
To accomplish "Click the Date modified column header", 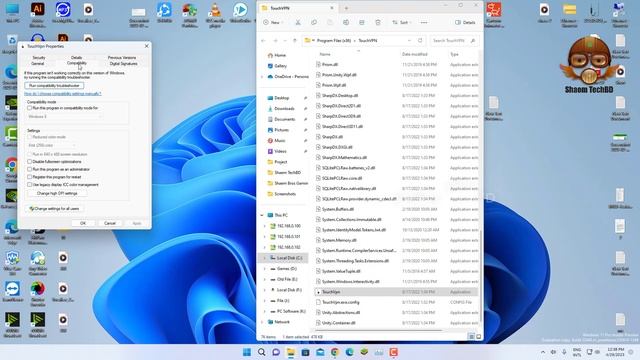I will [415, 54].
